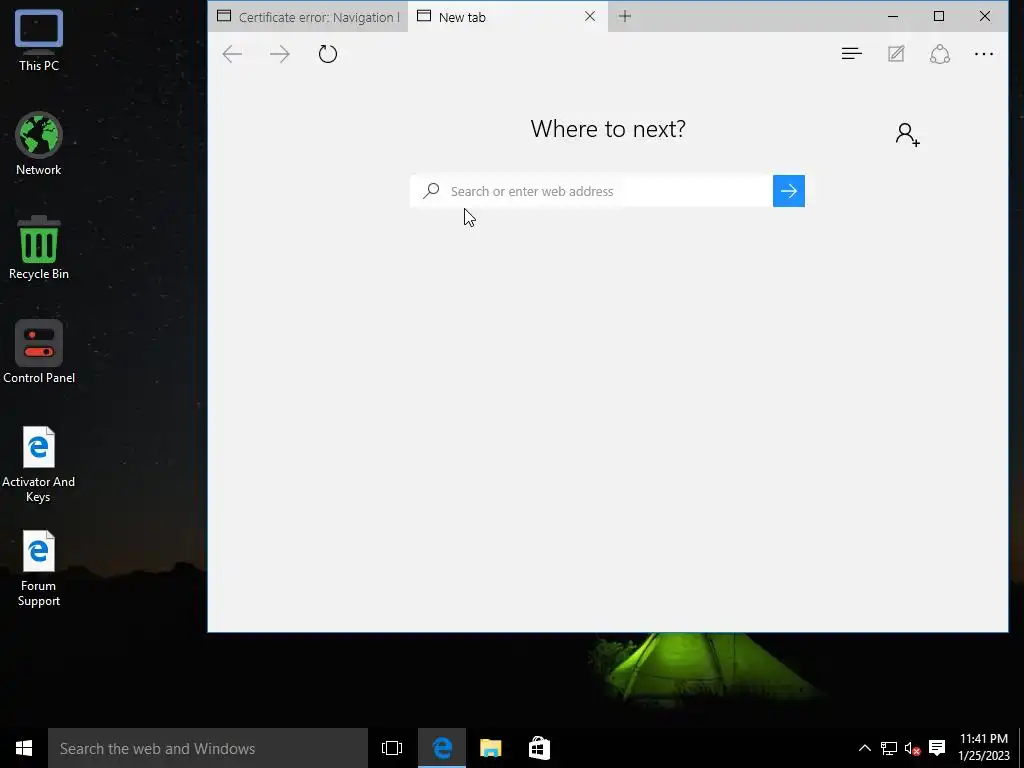Open Windows Store from taskbar
The width and height of the screenshot is (1024, 768).
539,748
